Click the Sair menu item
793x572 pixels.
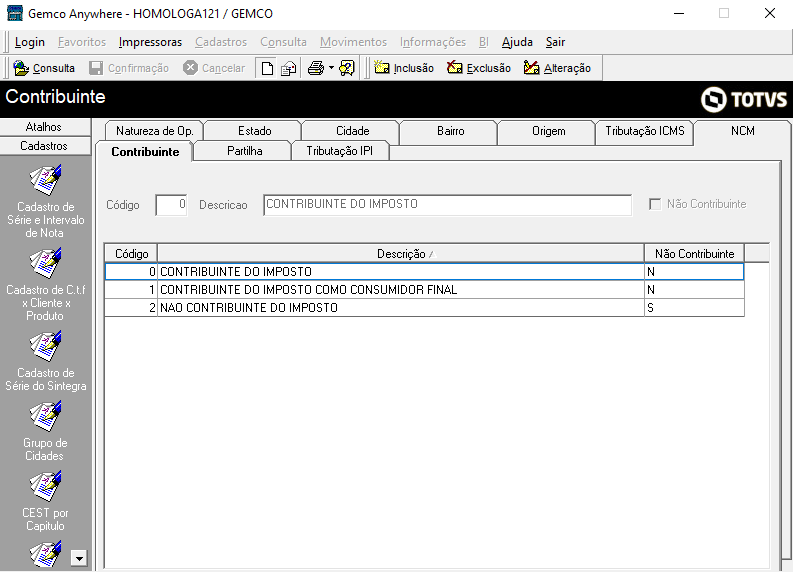(555, 42)
